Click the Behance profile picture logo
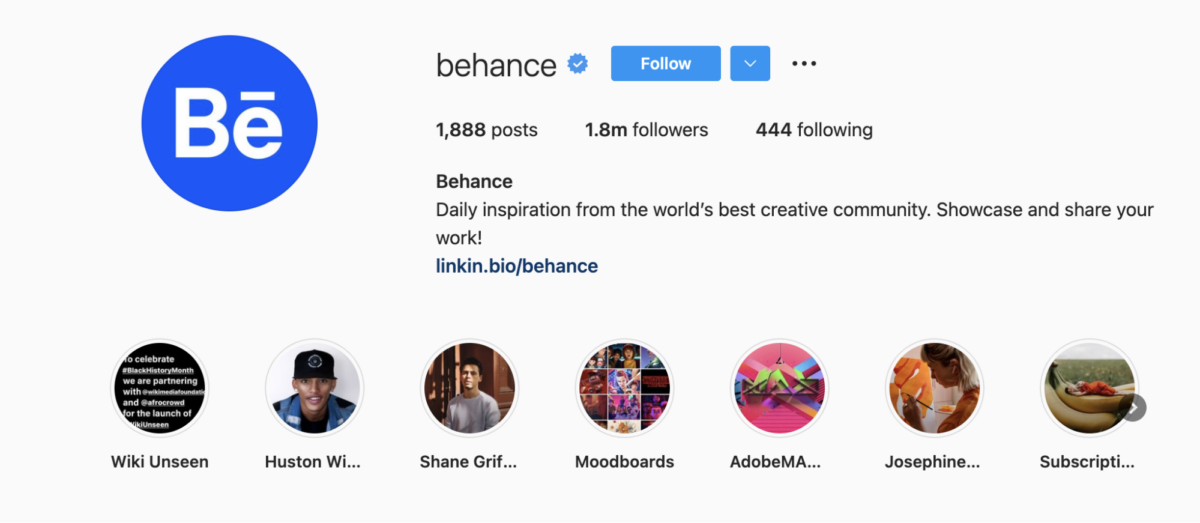Screen dimensions: 1200x523 coord(229,124)
